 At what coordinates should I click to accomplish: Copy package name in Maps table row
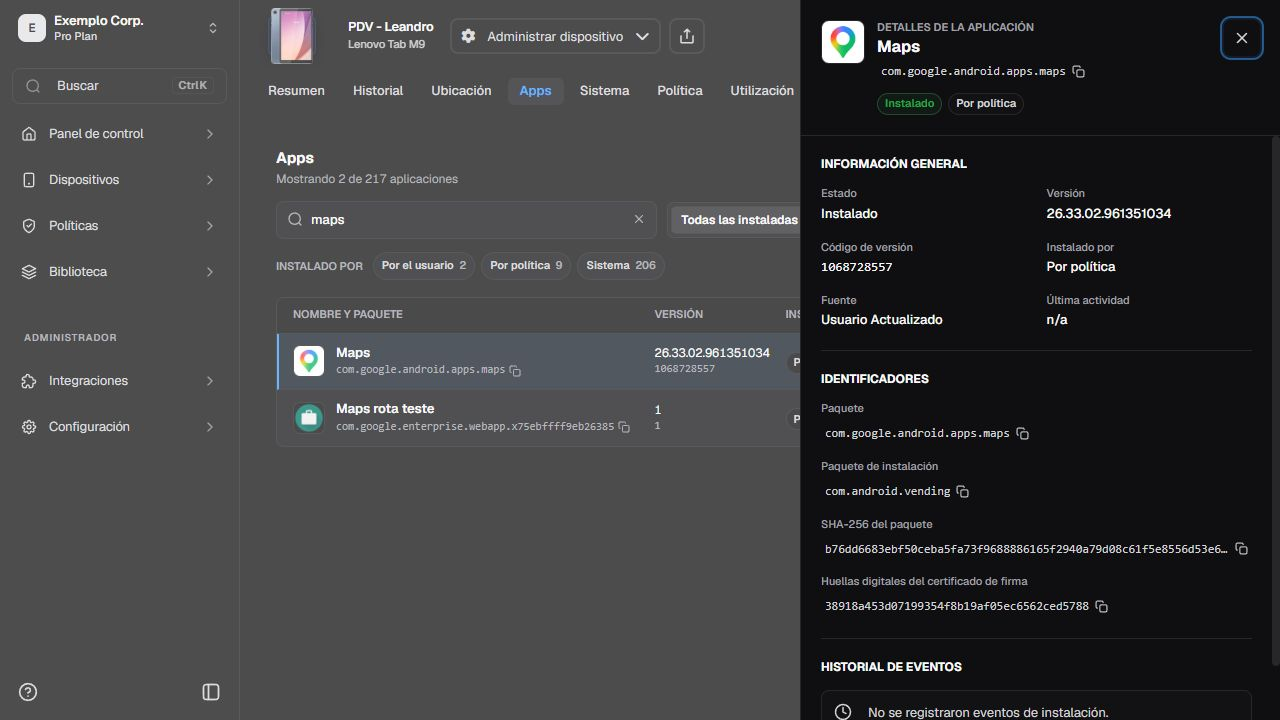[515, 371]
